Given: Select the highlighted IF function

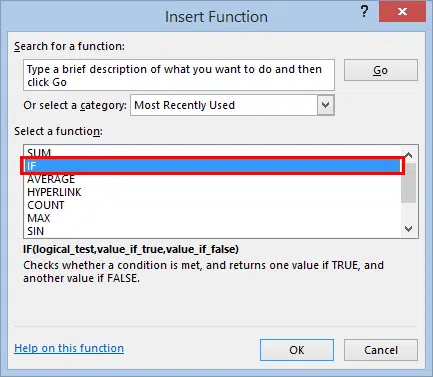Looking at the screenshot, I should pyautogui.click(x=212, y=166).
